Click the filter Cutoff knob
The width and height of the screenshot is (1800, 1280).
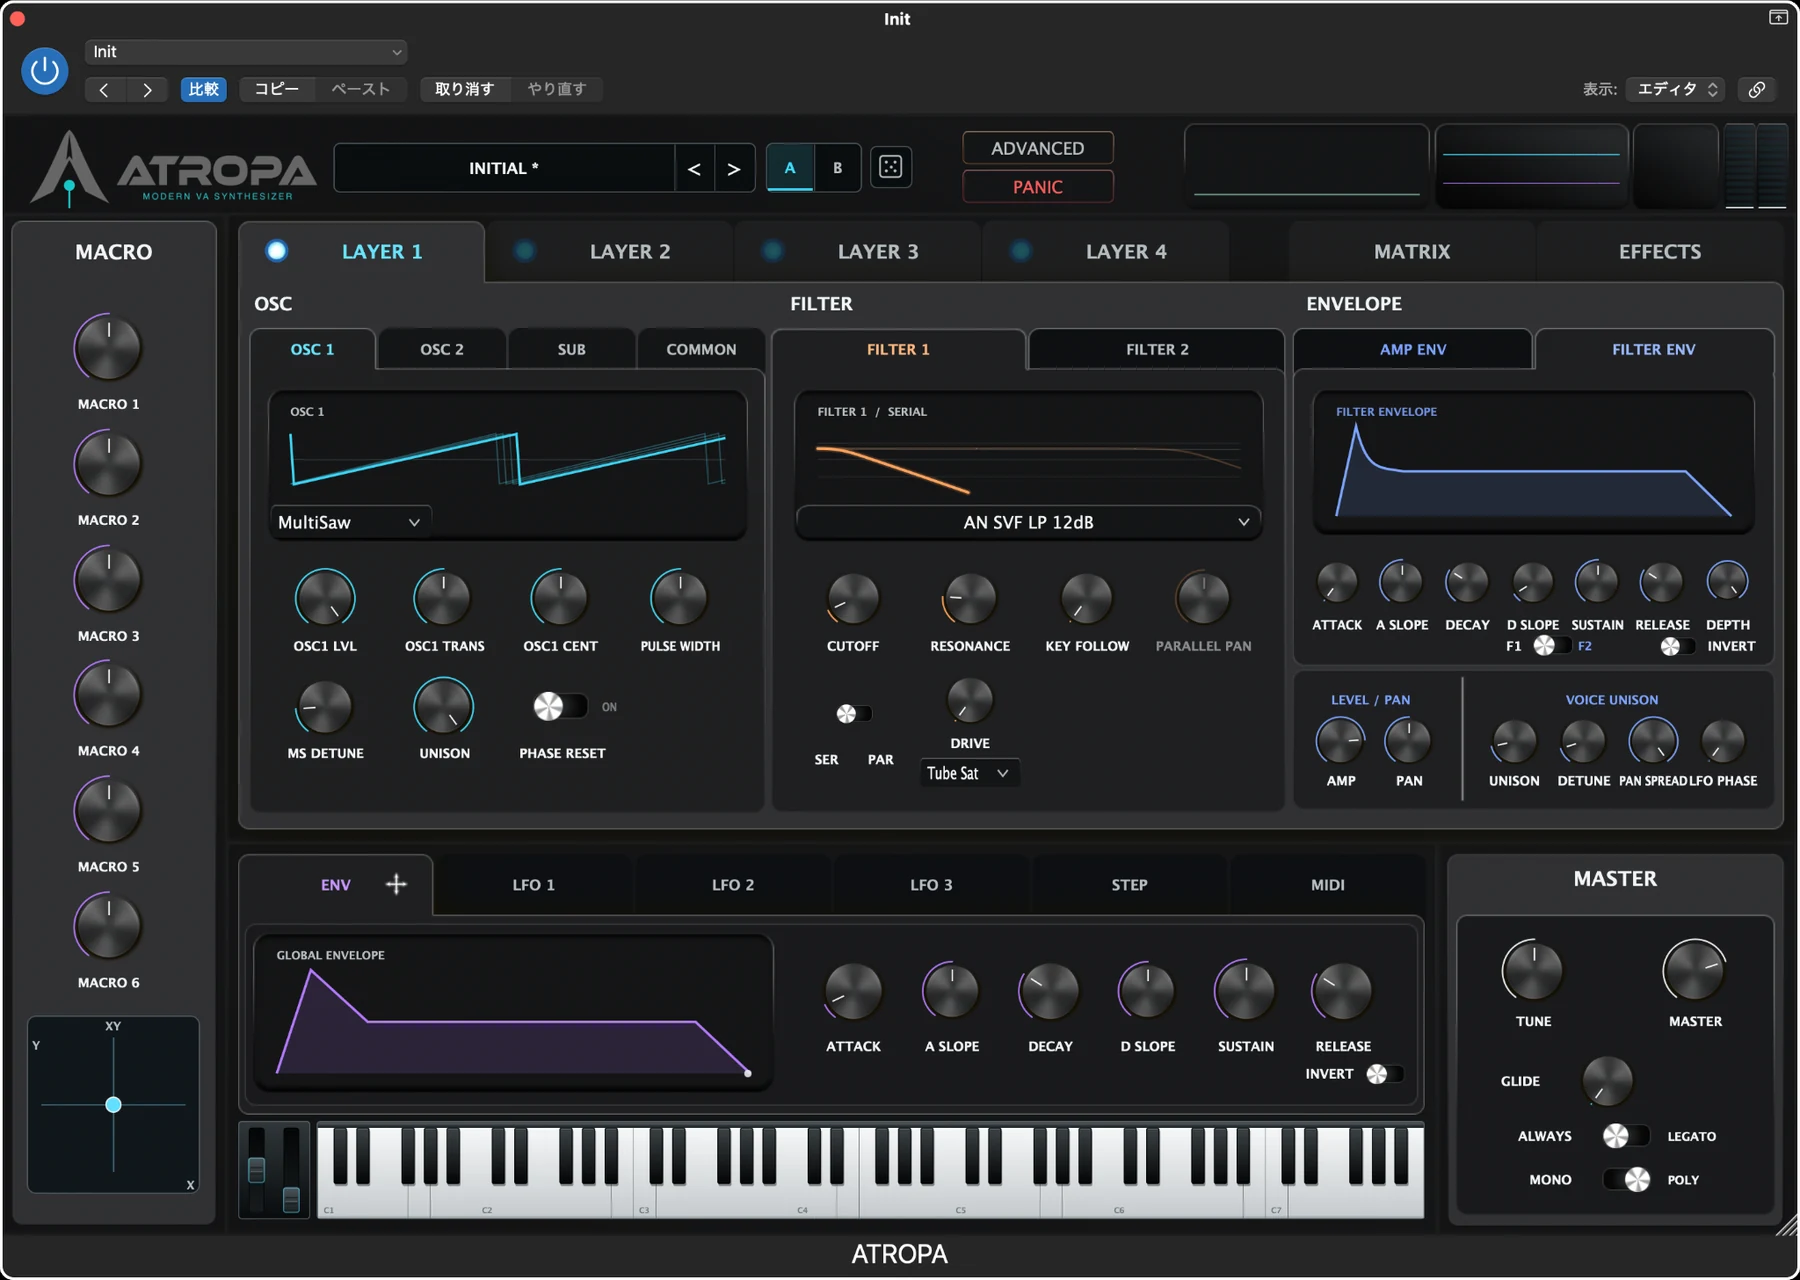point(853,598)
